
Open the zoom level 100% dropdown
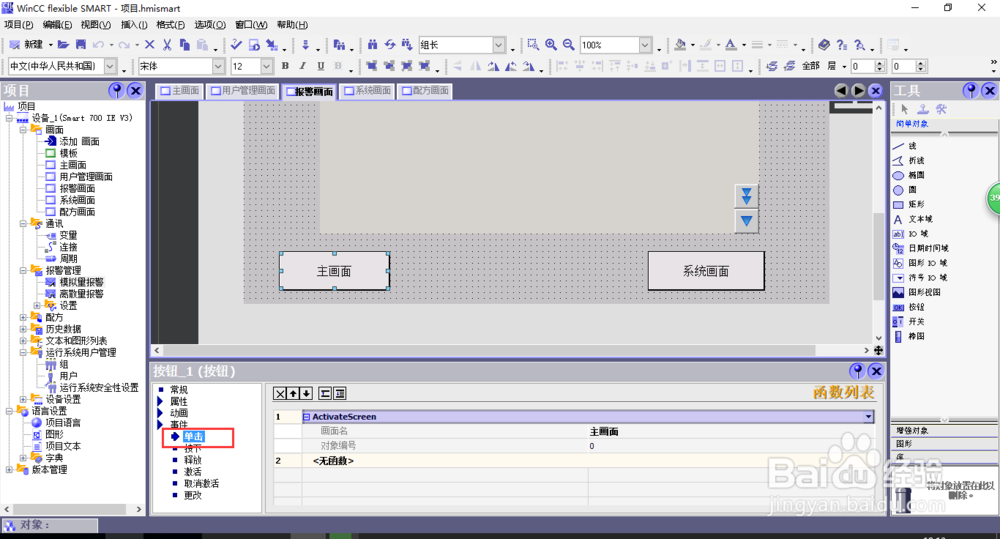tap(645, 45)
